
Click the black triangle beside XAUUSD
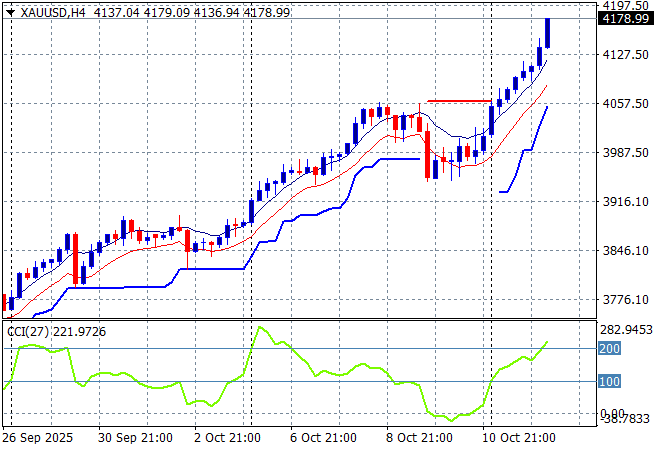point(10,12)
